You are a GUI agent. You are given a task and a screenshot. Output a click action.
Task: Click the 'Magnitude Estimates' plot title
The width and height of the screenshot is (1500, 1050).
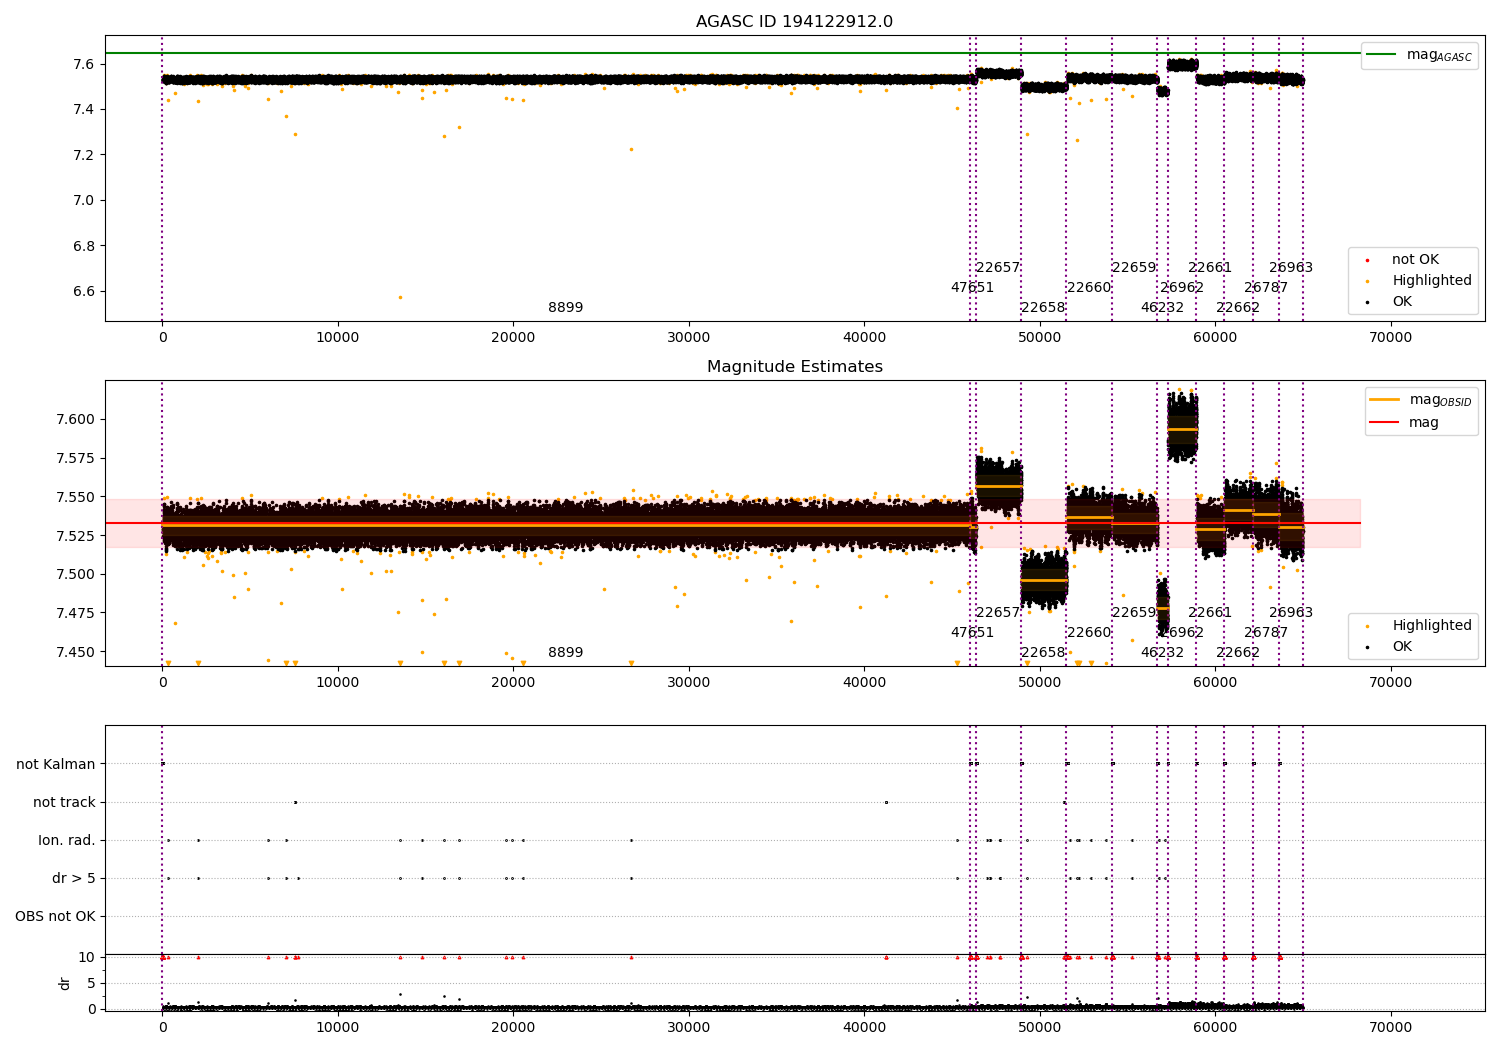pyautogui.click(x=794, y=367)
